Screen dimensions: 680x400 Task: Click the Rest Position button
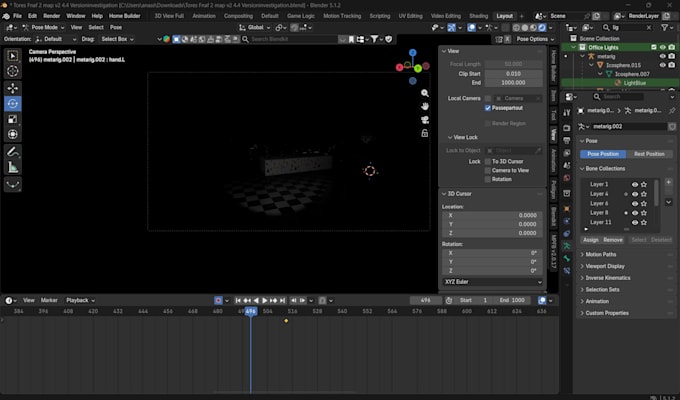pyautogui.click(x=649, y=154)
